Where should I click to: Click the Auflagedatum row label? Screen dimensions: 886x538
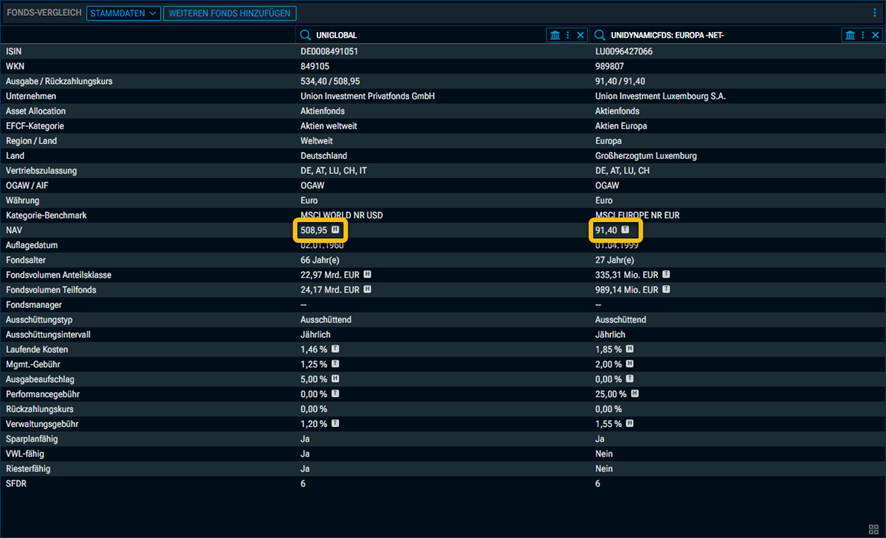tap(32, 245)
